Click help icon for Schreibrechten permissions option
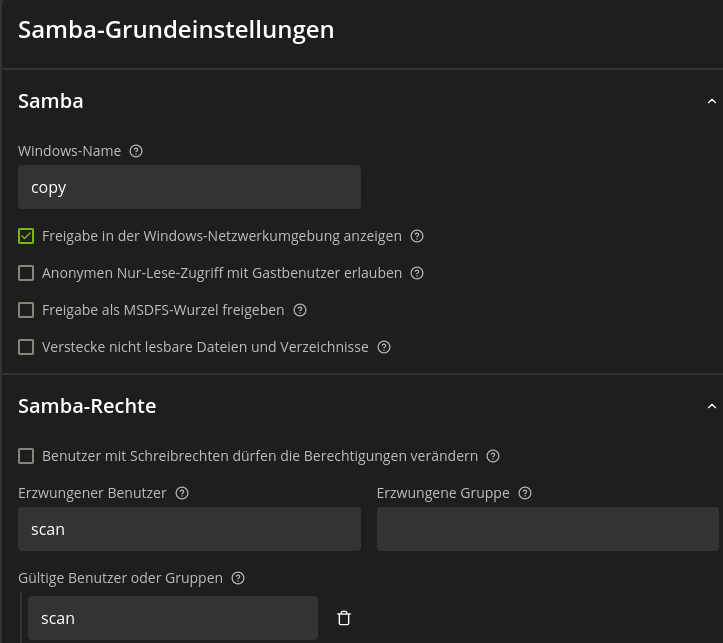This screenshot has height=643, width=723. coord(493,456)
